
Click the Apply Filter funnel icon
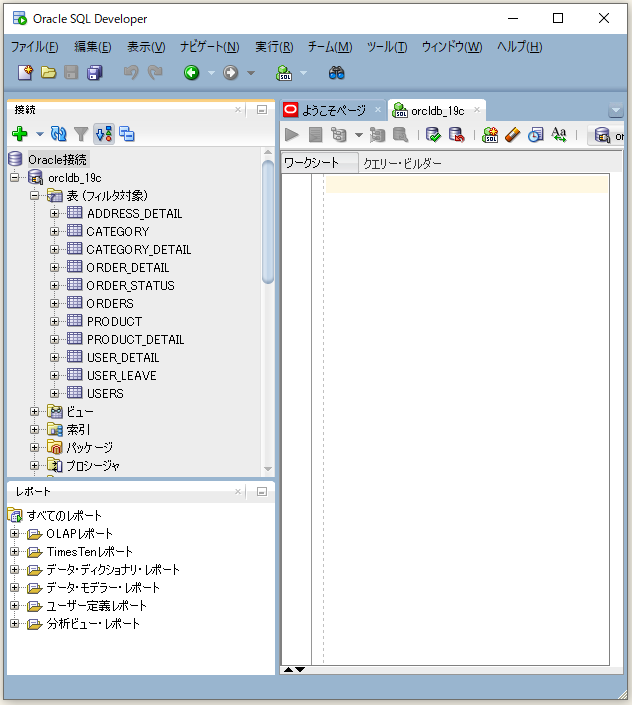(x=81, y=134)
